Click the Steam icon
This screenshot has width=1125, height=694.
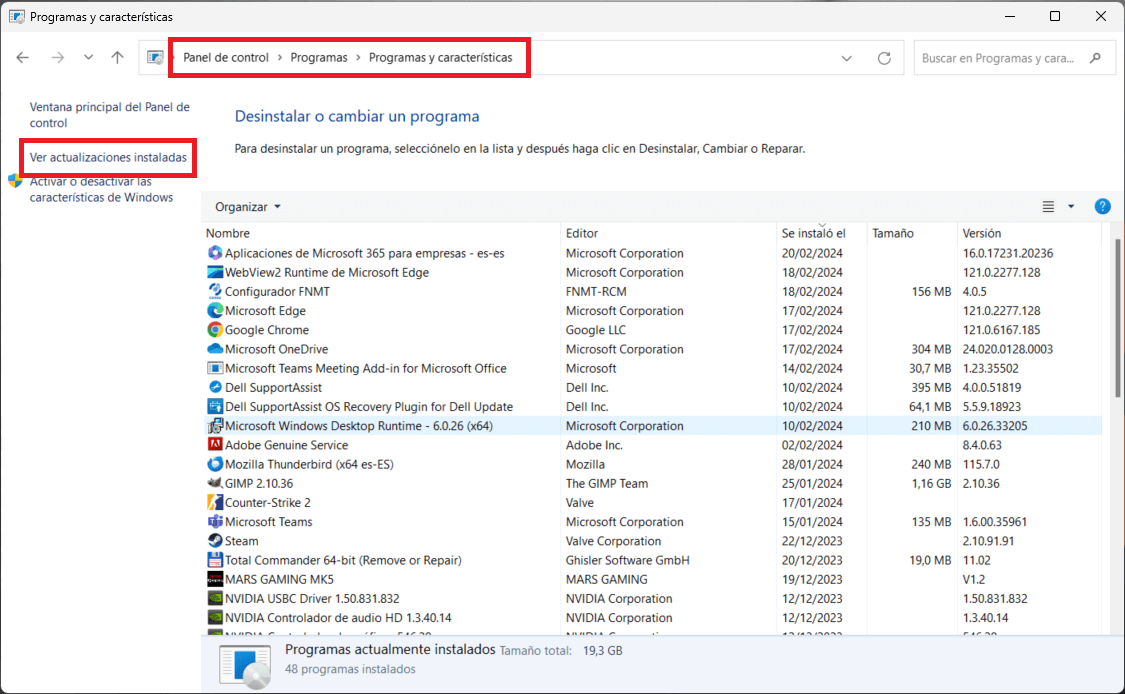coord(215,540)
